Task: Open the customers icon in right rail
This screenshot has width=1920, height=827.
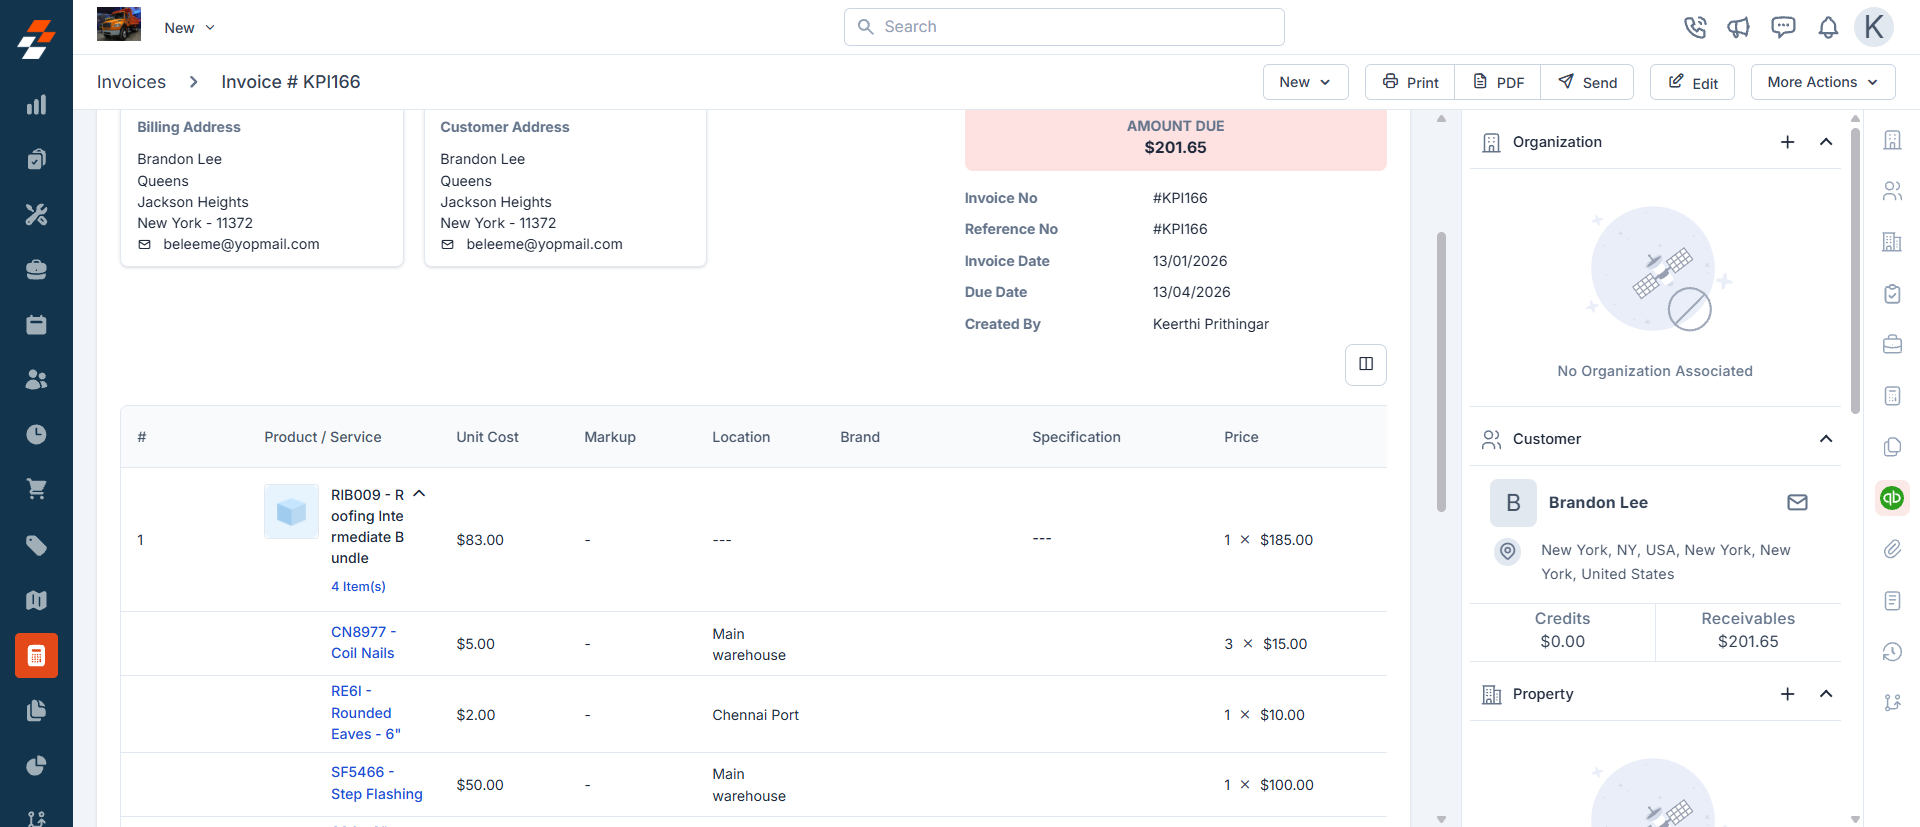Action: (x=1892, y=191)
